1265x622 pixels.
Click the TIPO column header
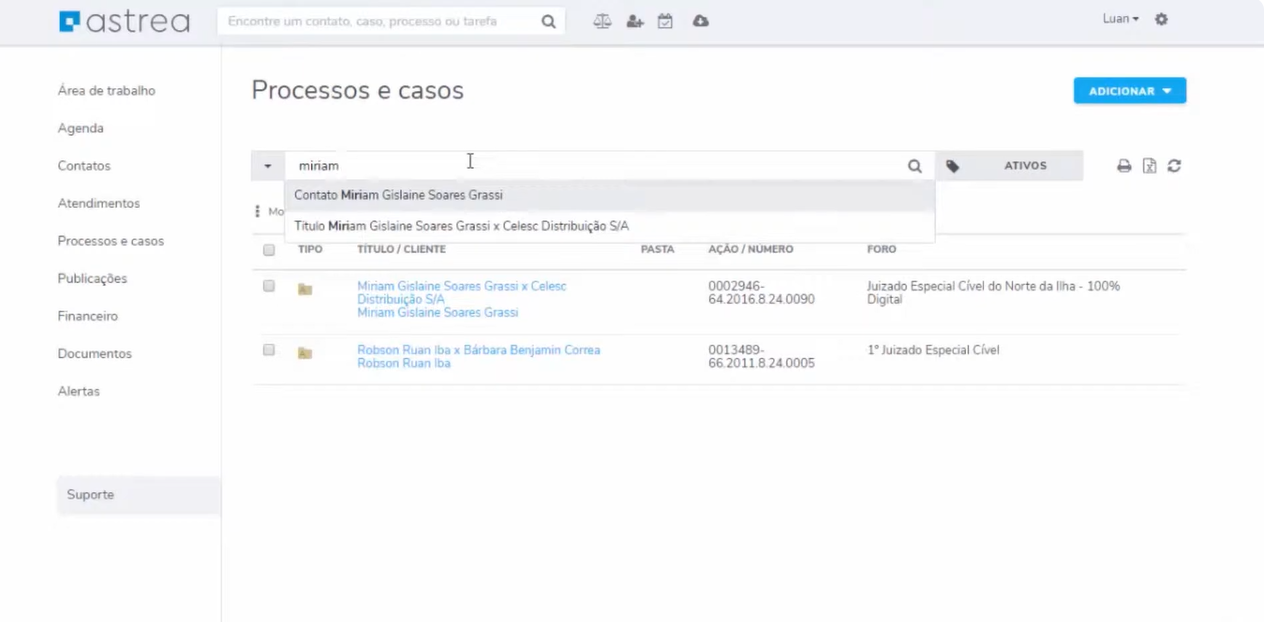(310, 249)
